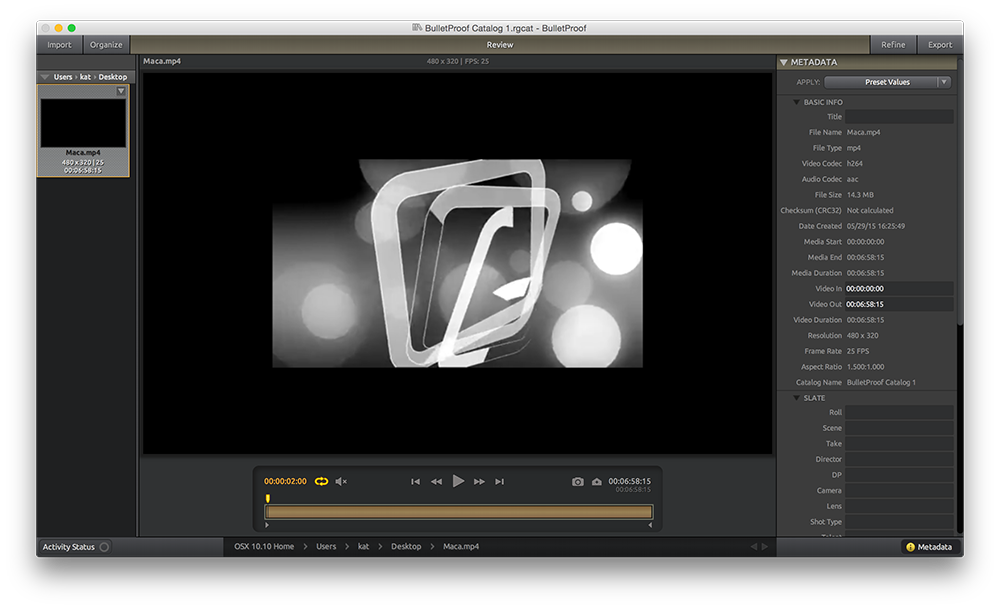Play the Maca.mp4 video
1000x609 pixels.
pos(458,481)
